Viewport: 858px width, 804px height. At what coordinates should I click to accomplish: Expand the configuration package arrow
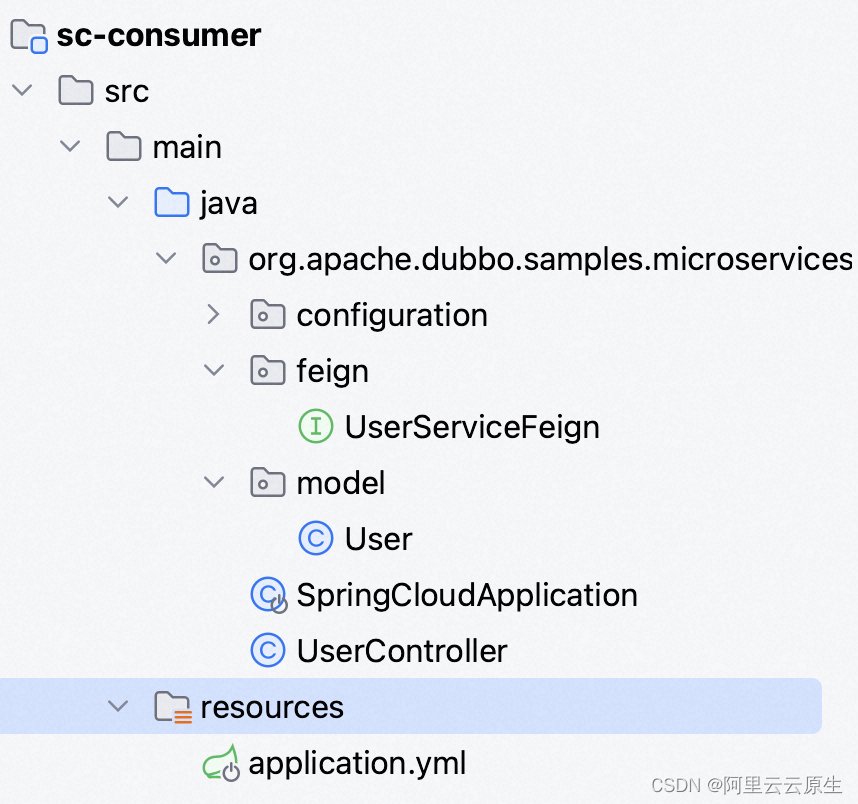click(213, 315)
